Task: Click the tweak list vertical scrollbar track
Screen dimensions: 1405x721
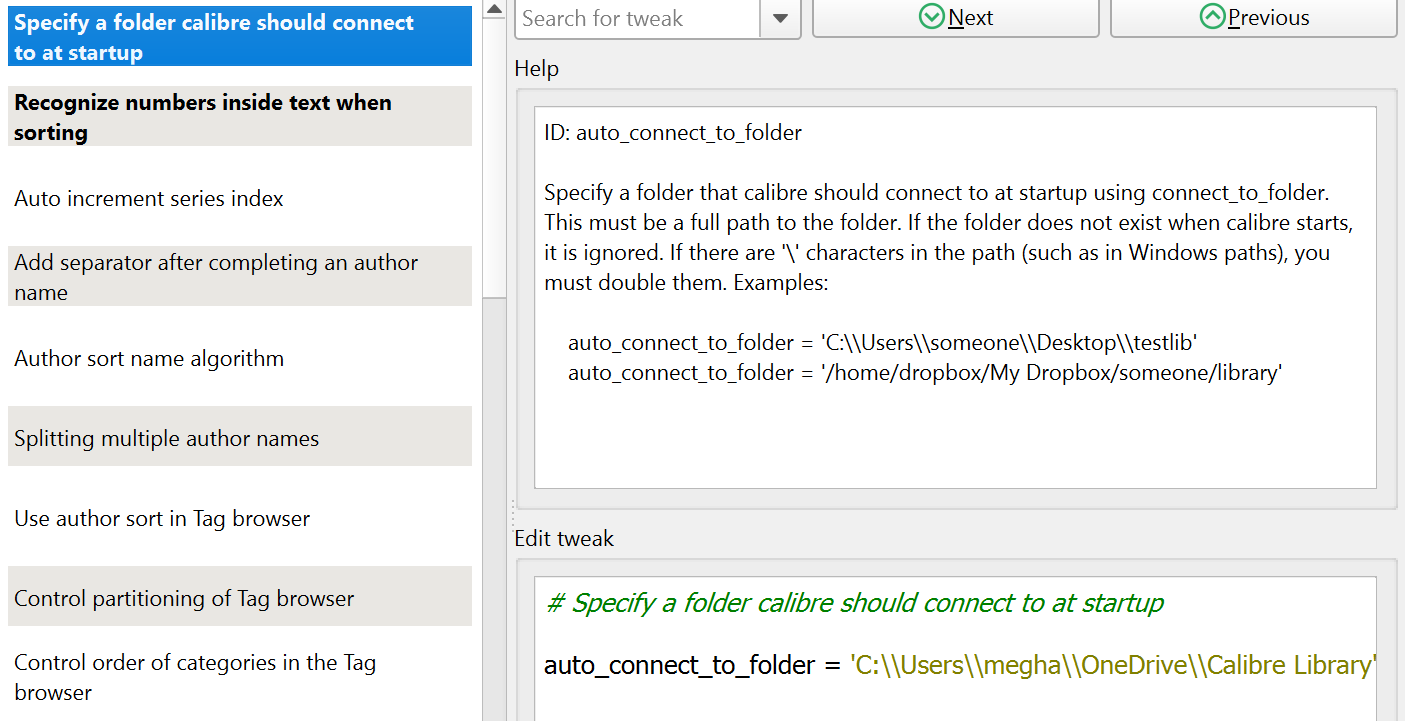Action: point(494,500)
